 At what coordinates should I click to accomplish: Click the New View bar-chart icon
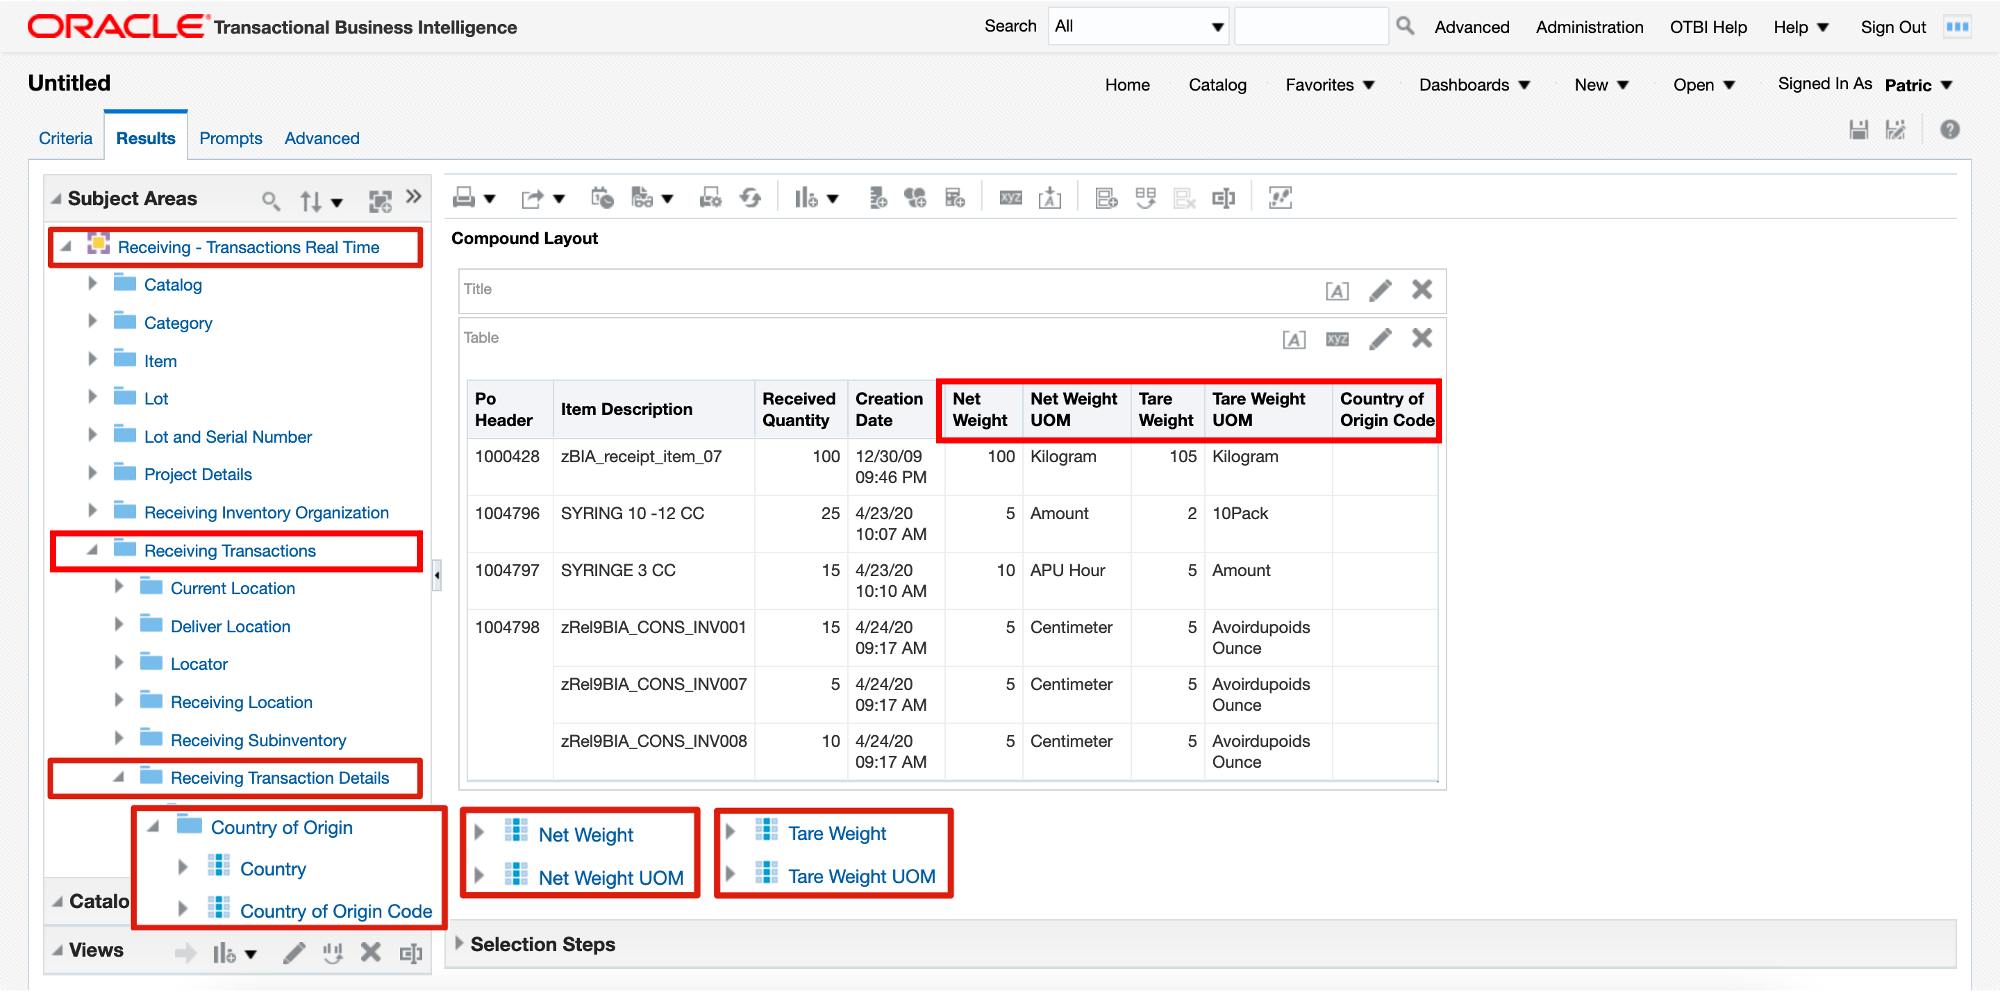(806, 198)
